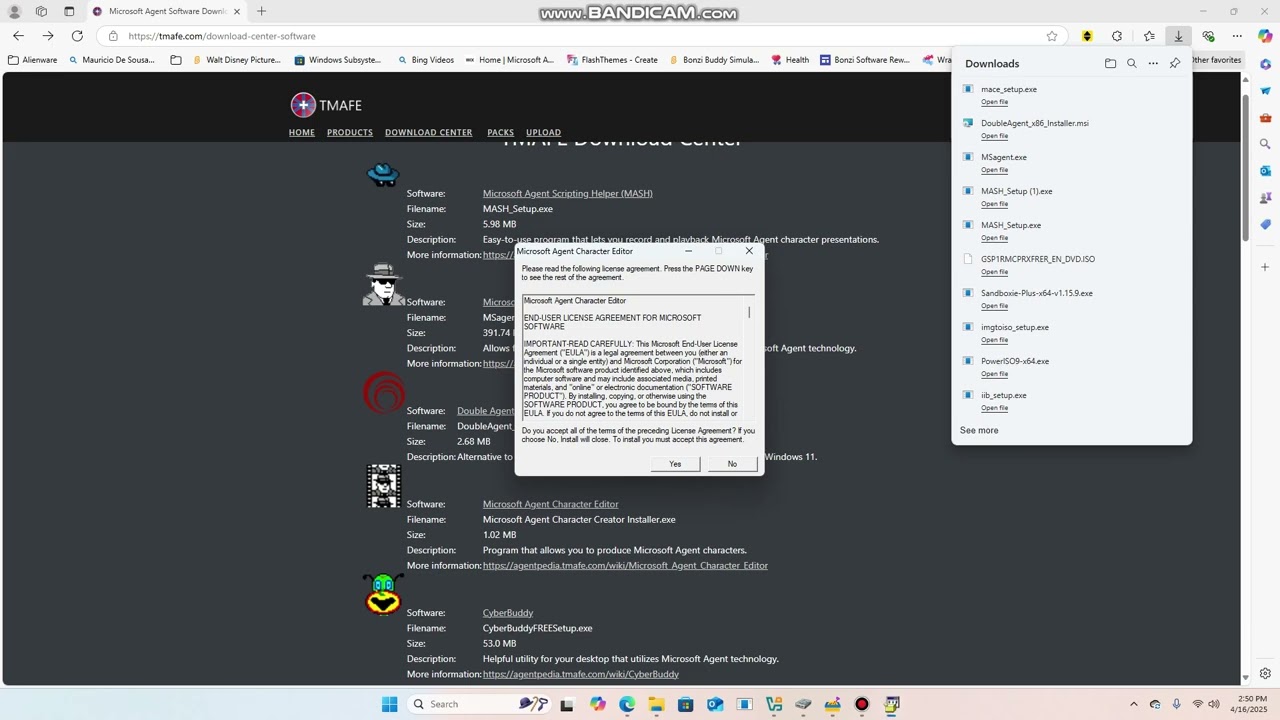Image resolution: width=1280 pixels, height=720 pixels.
Task: Open file for DoubleAgent_x86_Installer.msi
Action: 994,136
